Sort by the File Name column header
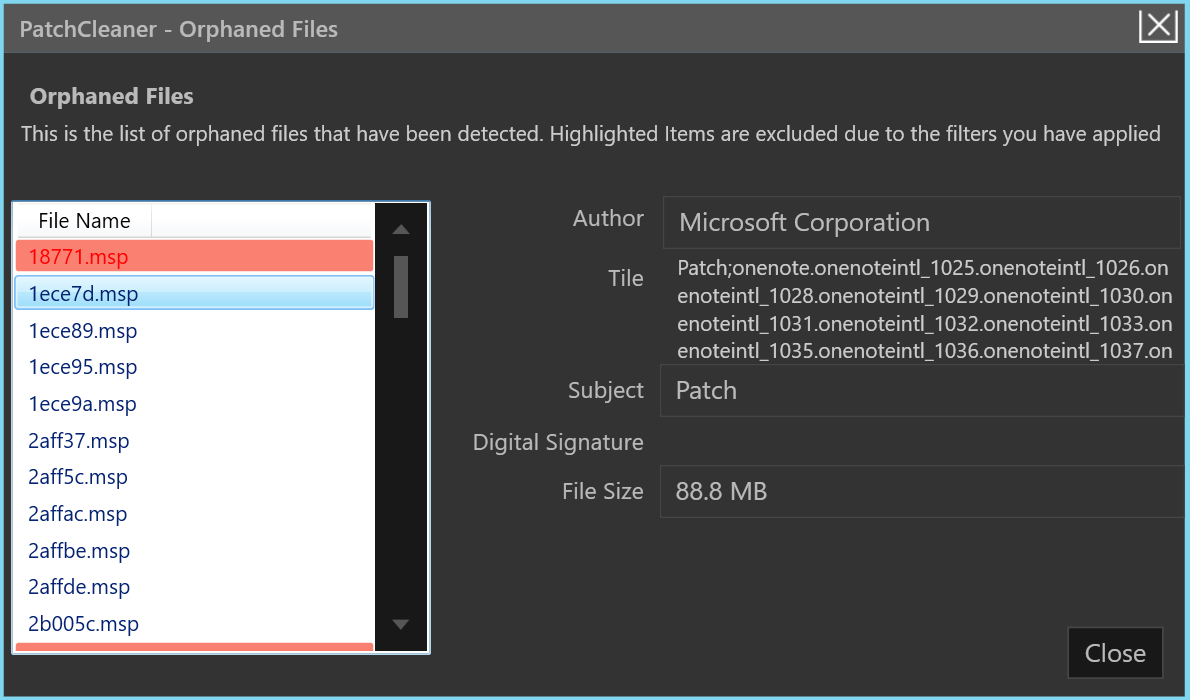 tap(84, 220)
